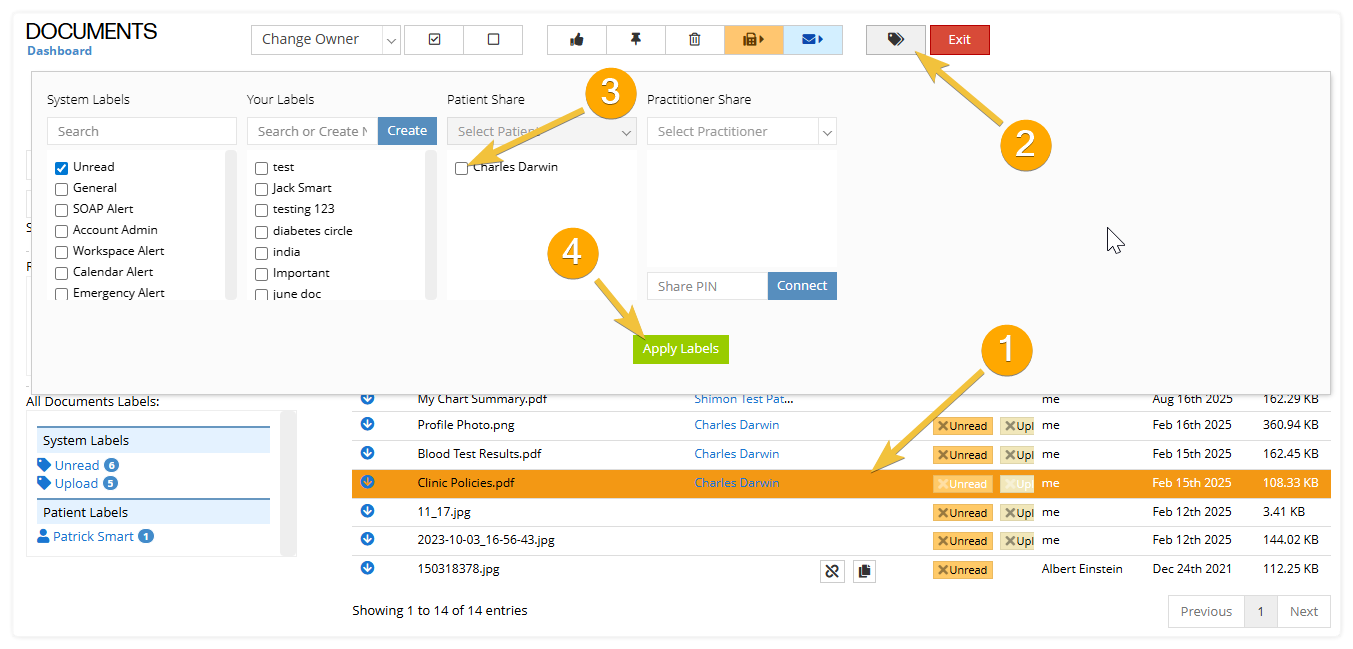Screen dimensions: 1353x649
Task: Click the select-all checked box icon
Action: [x=434, y=40]
